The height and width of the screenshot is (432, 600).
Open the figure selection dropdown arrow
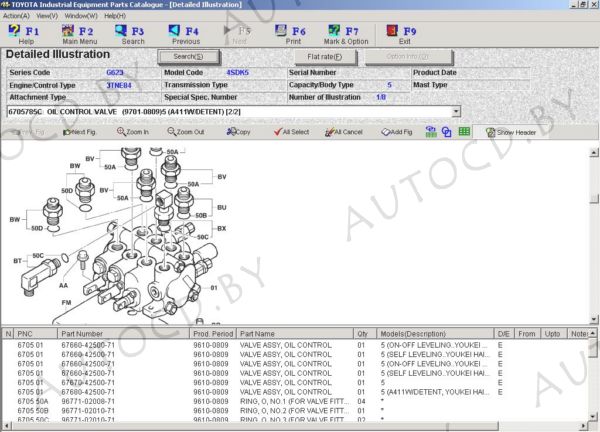click(456, 112)
